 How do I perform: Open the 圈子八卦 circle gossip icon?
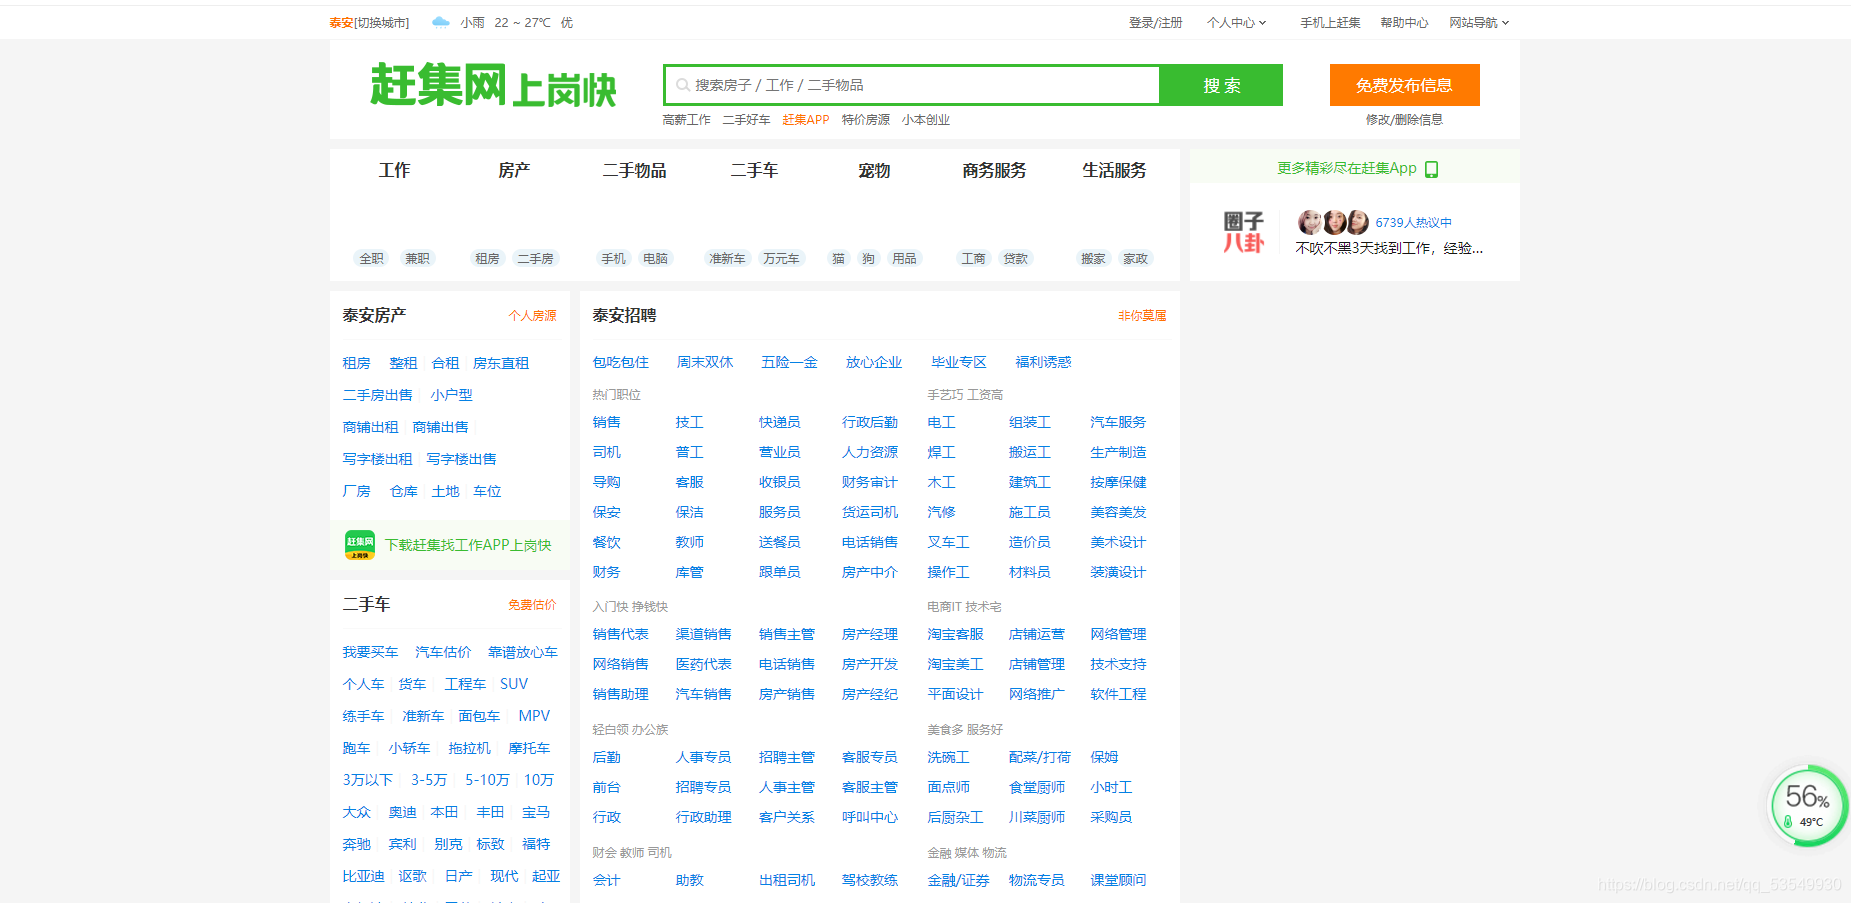click(1244, 232)
